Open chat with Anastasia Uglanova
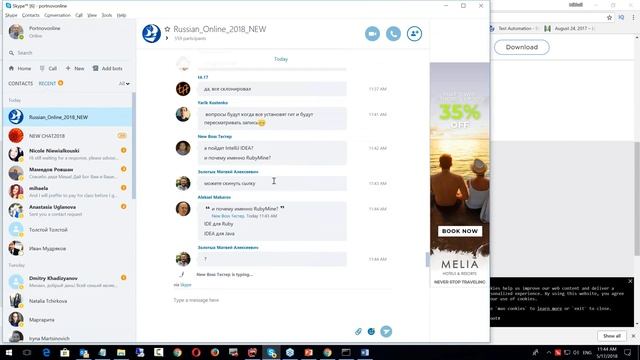Image resolution: width=640 pixels, height=360 pixels. [x=67, y=211]
